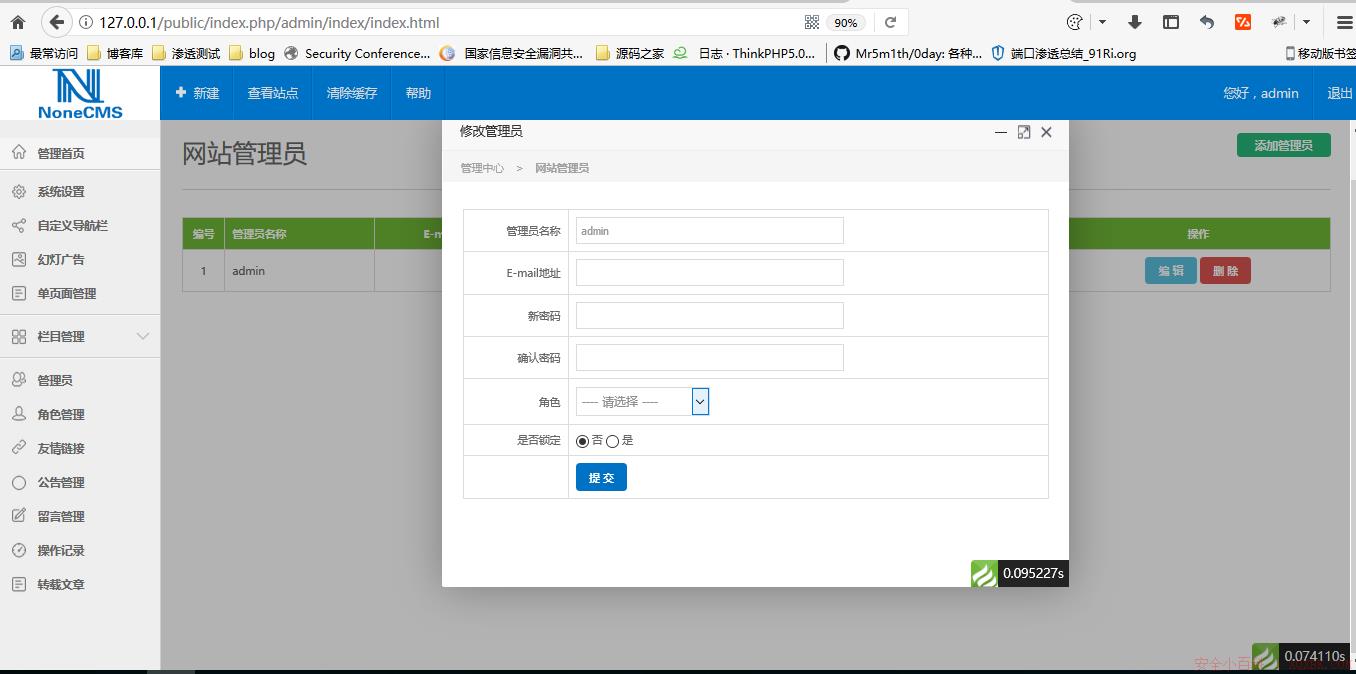Screen dimensions: 1356x674
Task: Reload the page with the refresh icon
Action: (x=890, y=22)
